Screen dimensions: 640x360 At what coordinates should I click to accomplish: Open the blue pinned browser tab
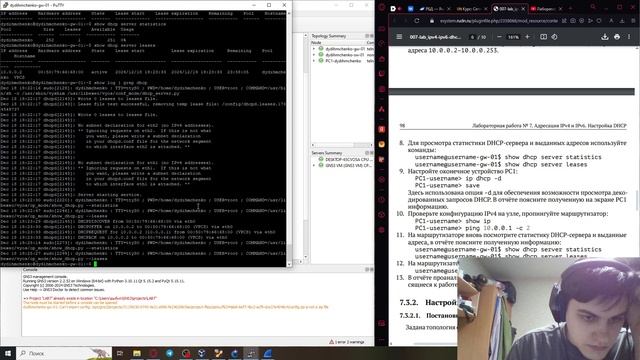(x=410, y=8)
